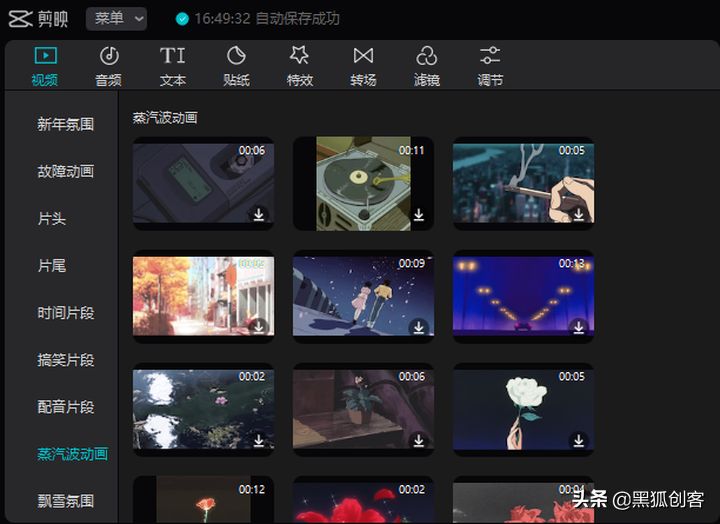Viewport: 720px width, 524px height.
Task: Click the 剪映 scissor logo icon
Action: point(21,19)
